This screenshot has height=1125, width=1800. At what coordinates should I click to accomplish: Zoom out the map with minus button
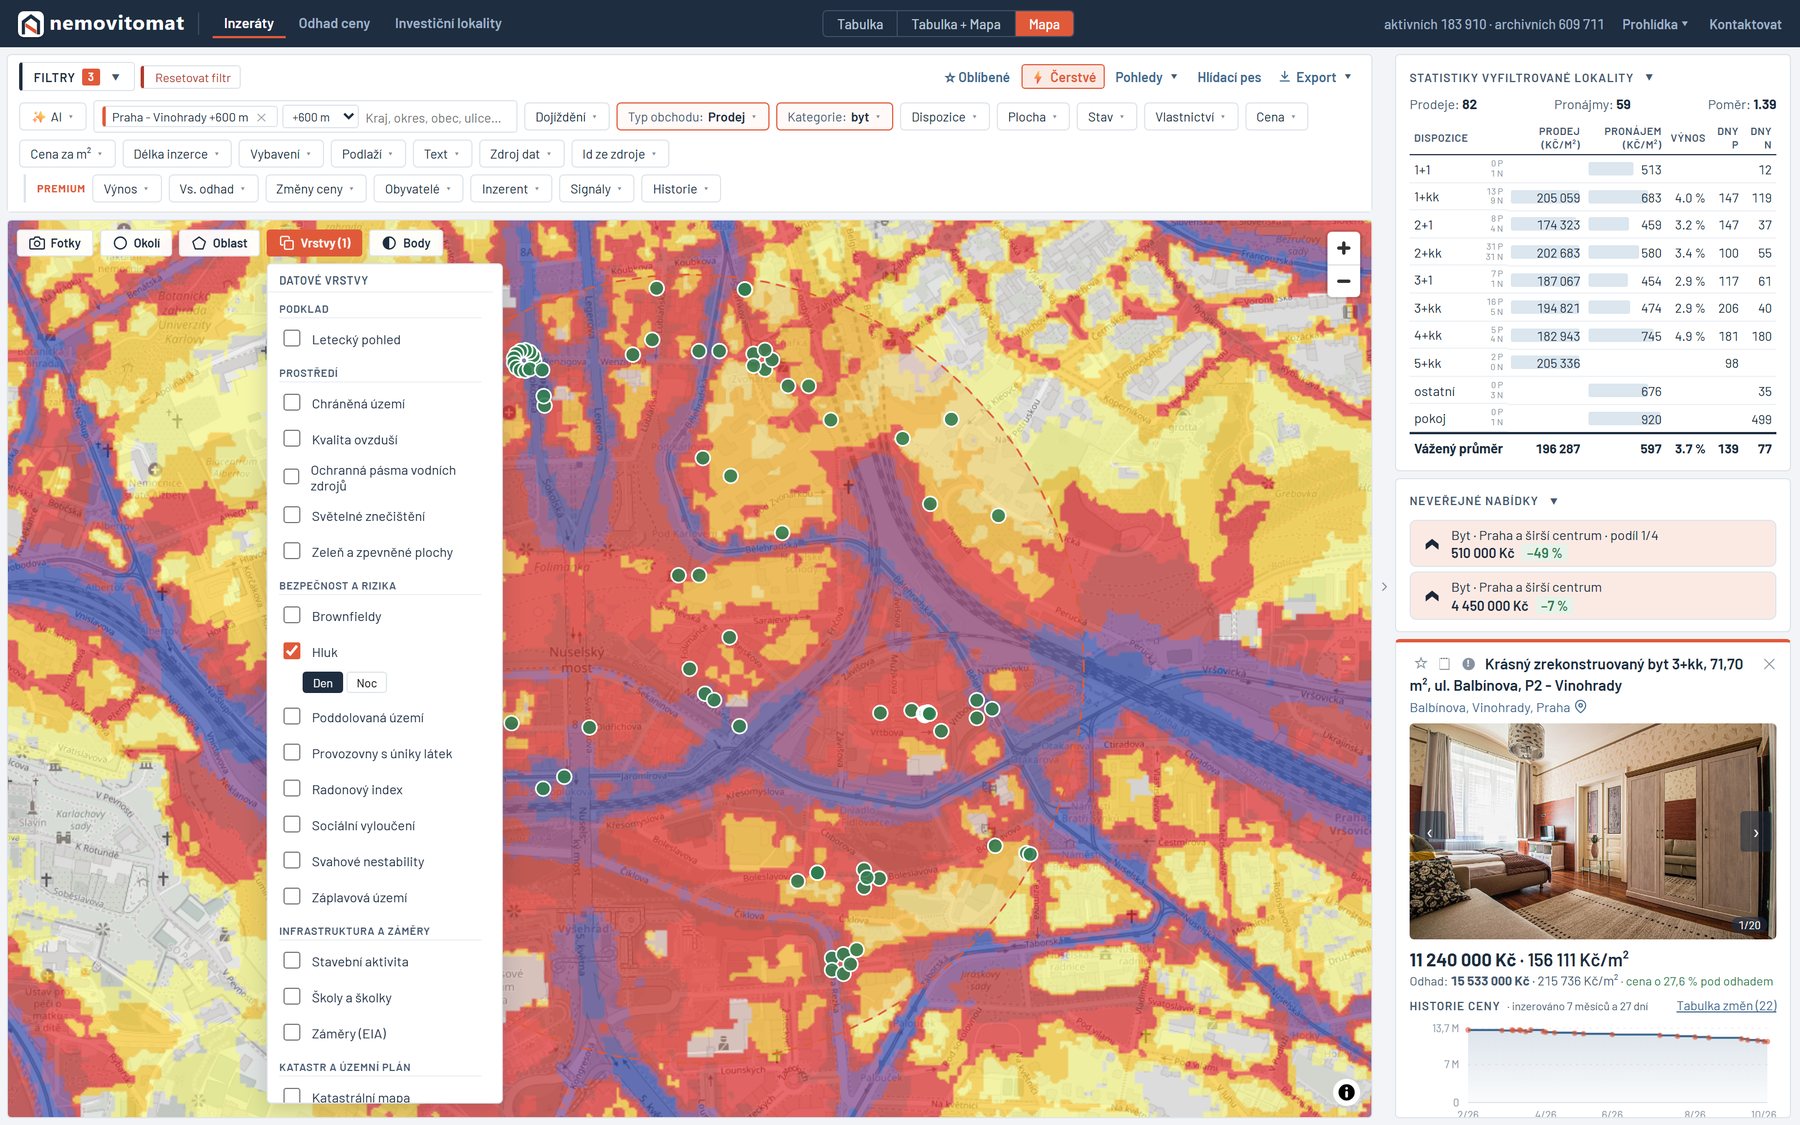click(1343, 281)
